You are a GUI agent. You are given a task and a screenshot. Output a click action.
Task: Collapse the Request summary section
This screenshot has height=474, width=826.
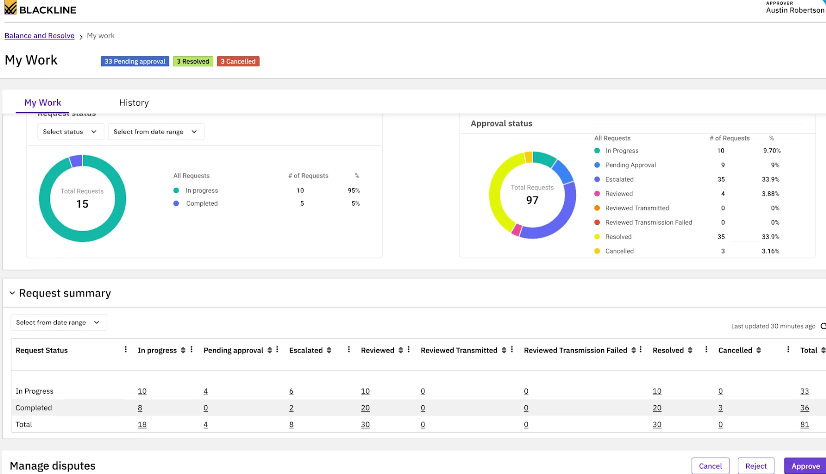[12, 293]
